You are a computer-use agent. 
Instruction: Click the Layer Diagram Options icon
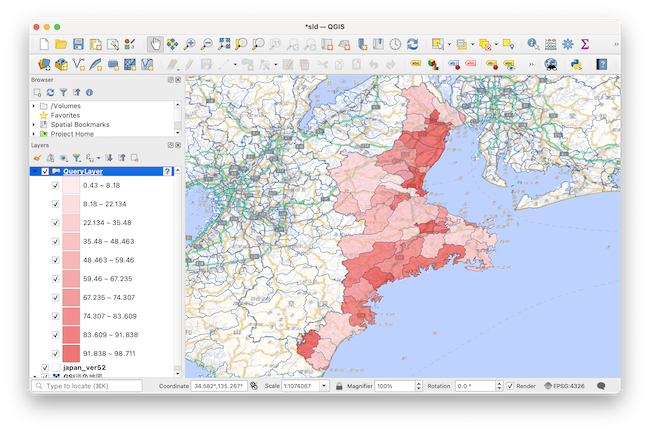tap(433, 64)
